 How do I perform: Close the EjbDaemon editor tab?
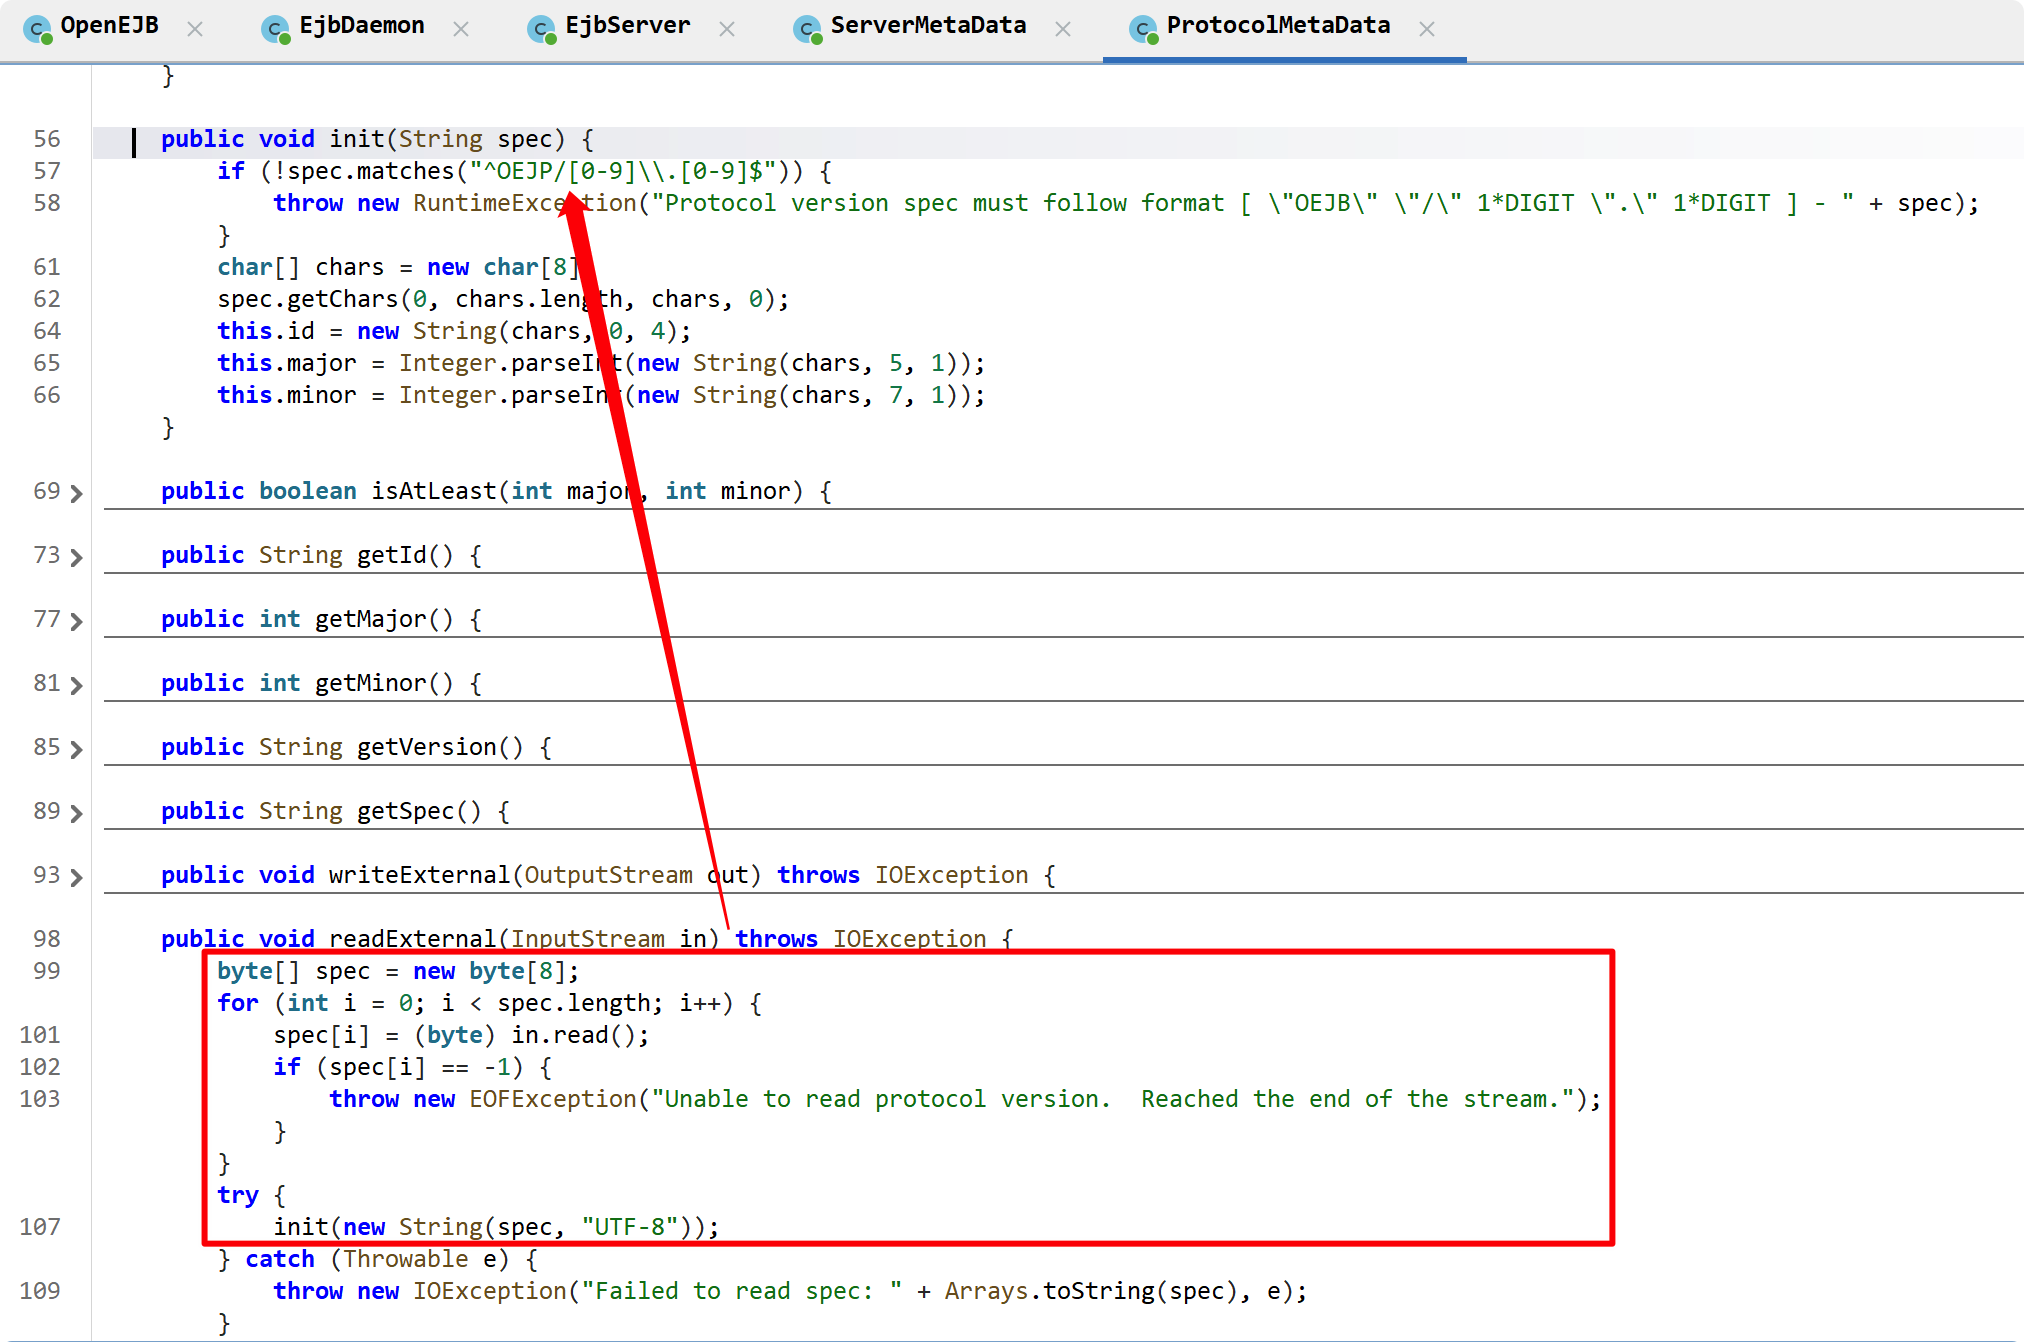(461, 29)
